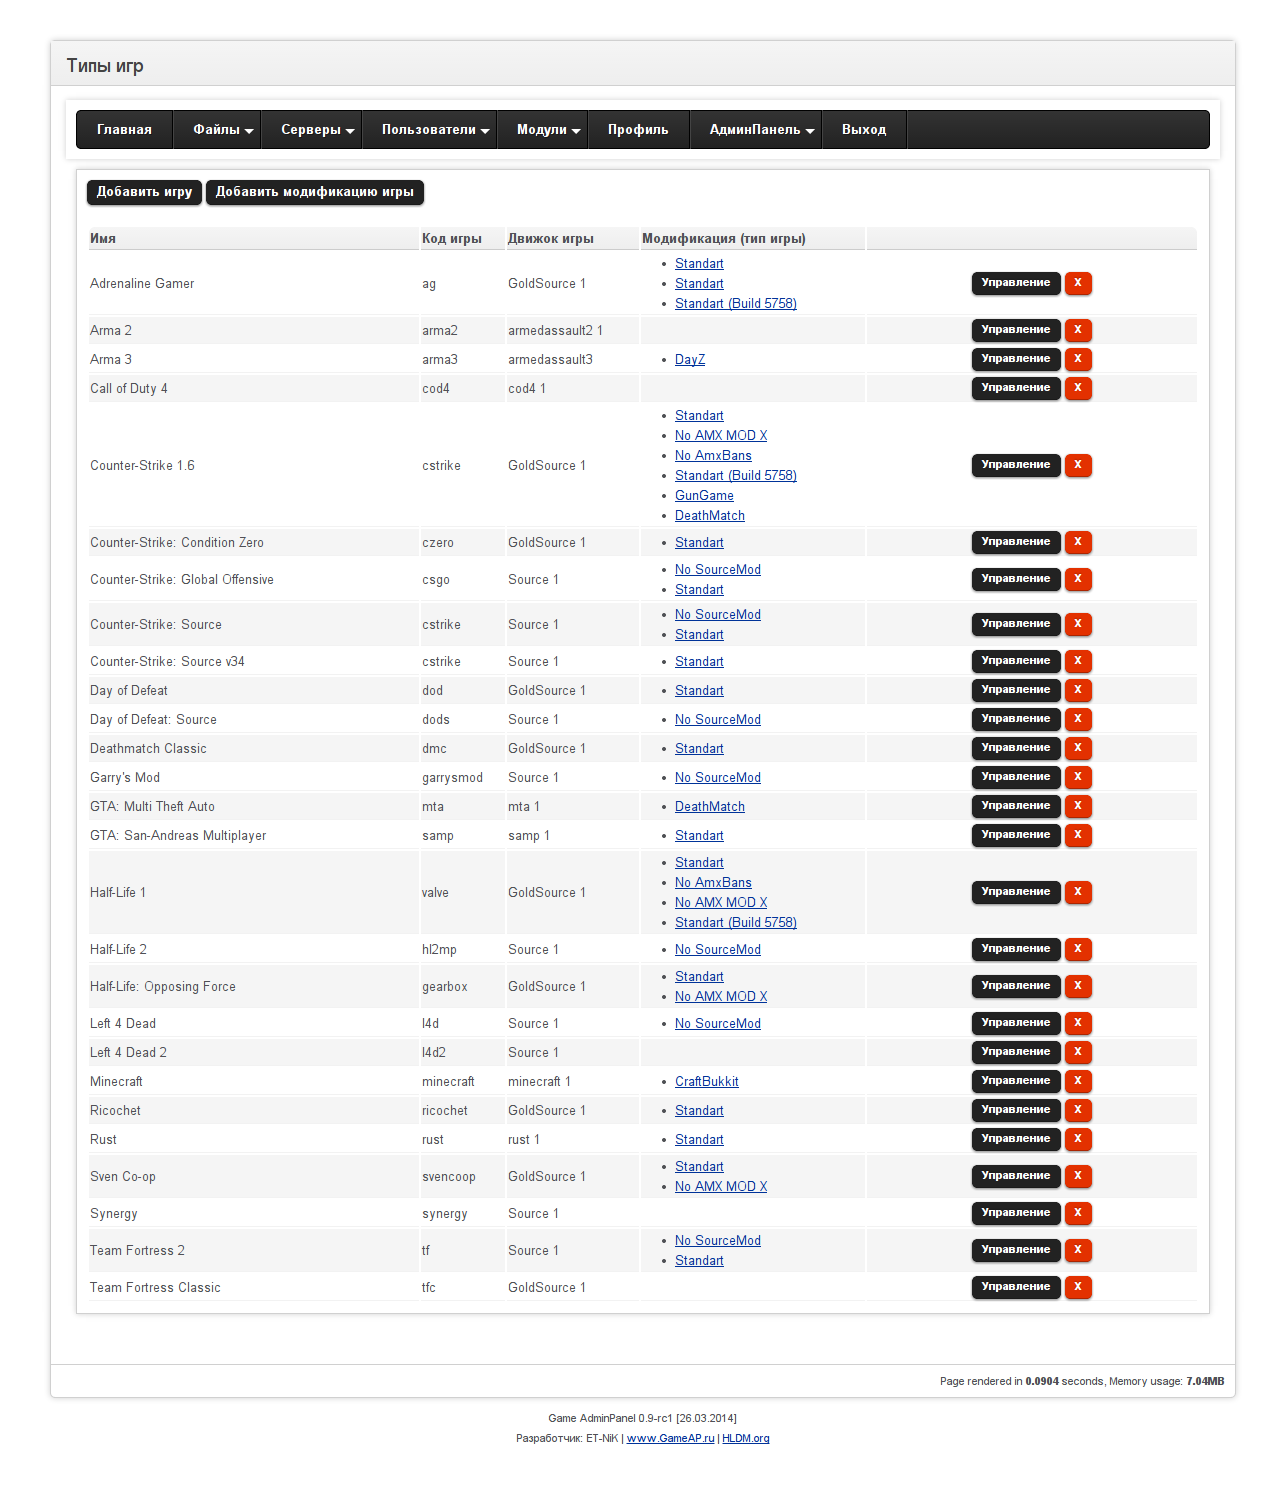Remove Half-Life 1 using the X button
Image resolution: width=1286 pixels, height=1488 pixels.
(1078, 892)
